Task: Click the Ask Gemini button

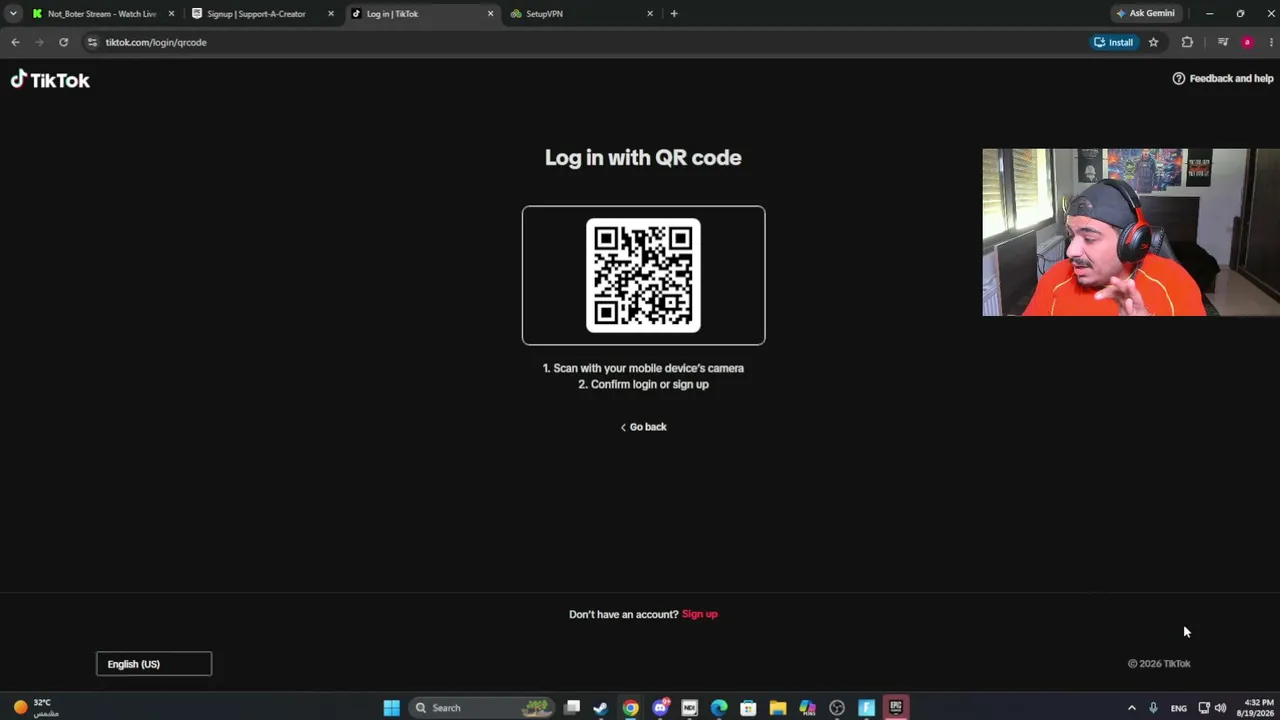Action: coord(1145,14)
